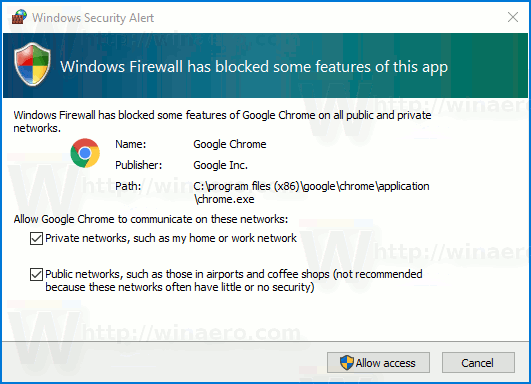The image size is (531, 384).
Task: Allow access for Google Chrome
Action: [378, 363]
